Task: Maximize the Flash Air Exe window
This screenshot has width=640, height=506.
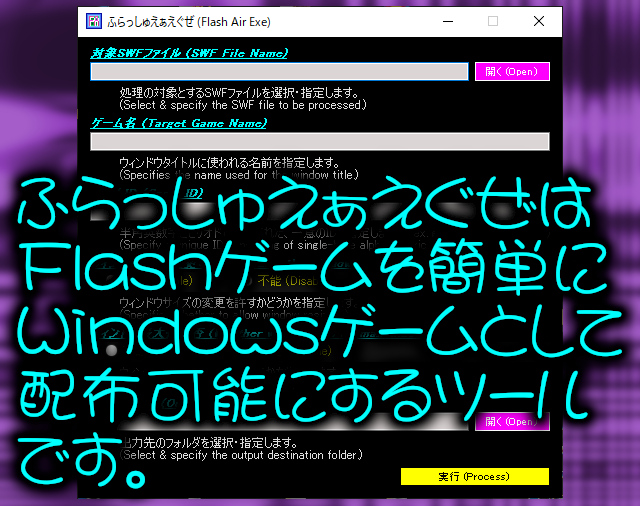Action: point(493,21)
